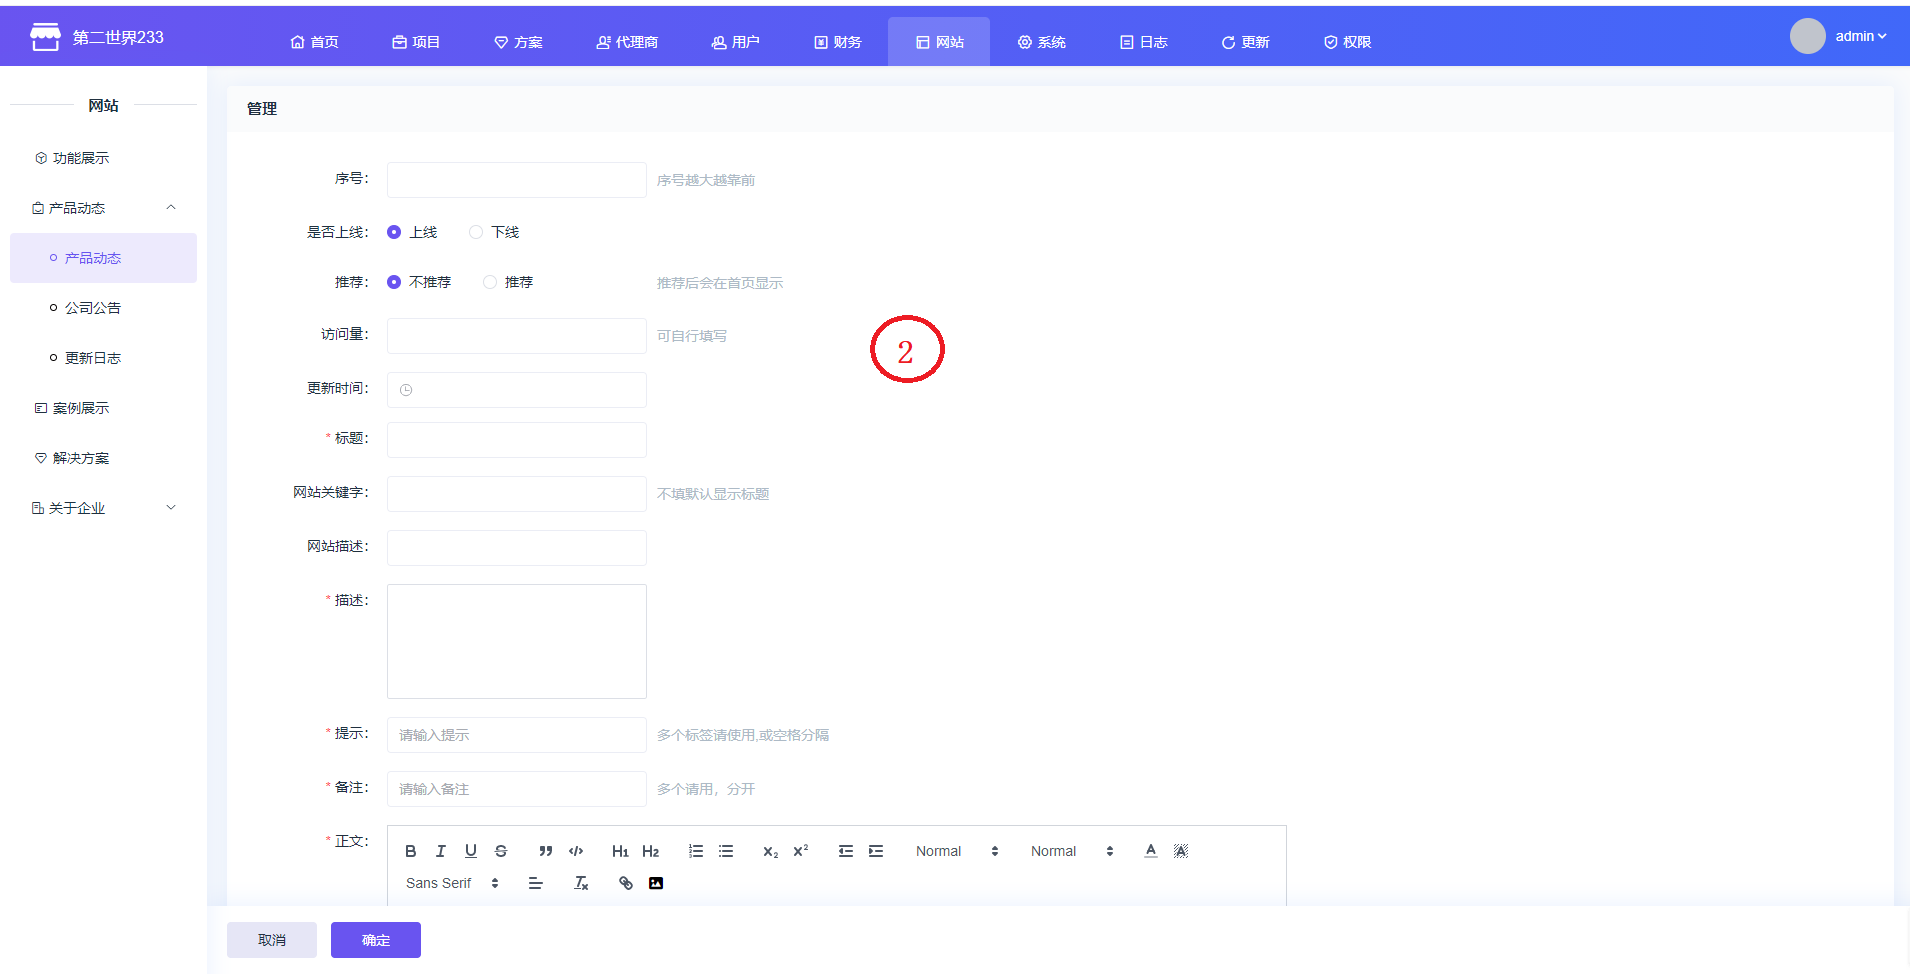Focus the 网站描述 input field
The width and height of the screenshot is (1910, 974).
517,548
